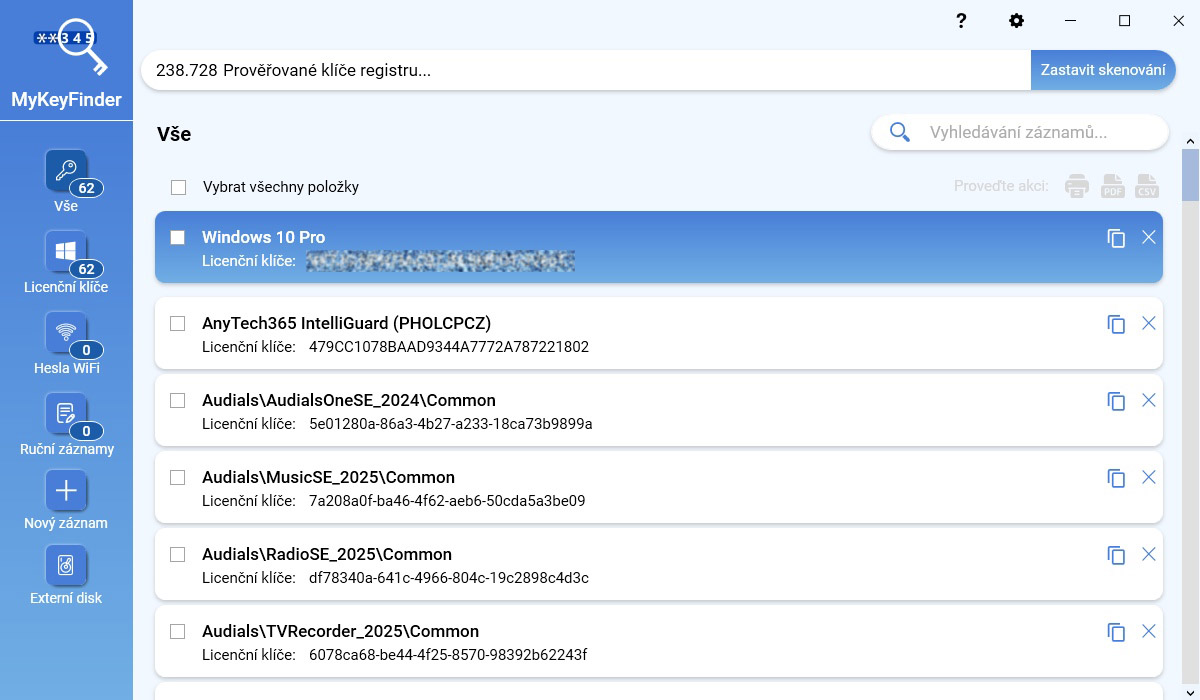Click the Zastavit skenování button
1200x700 pixels.
(x=1103, y=70)
